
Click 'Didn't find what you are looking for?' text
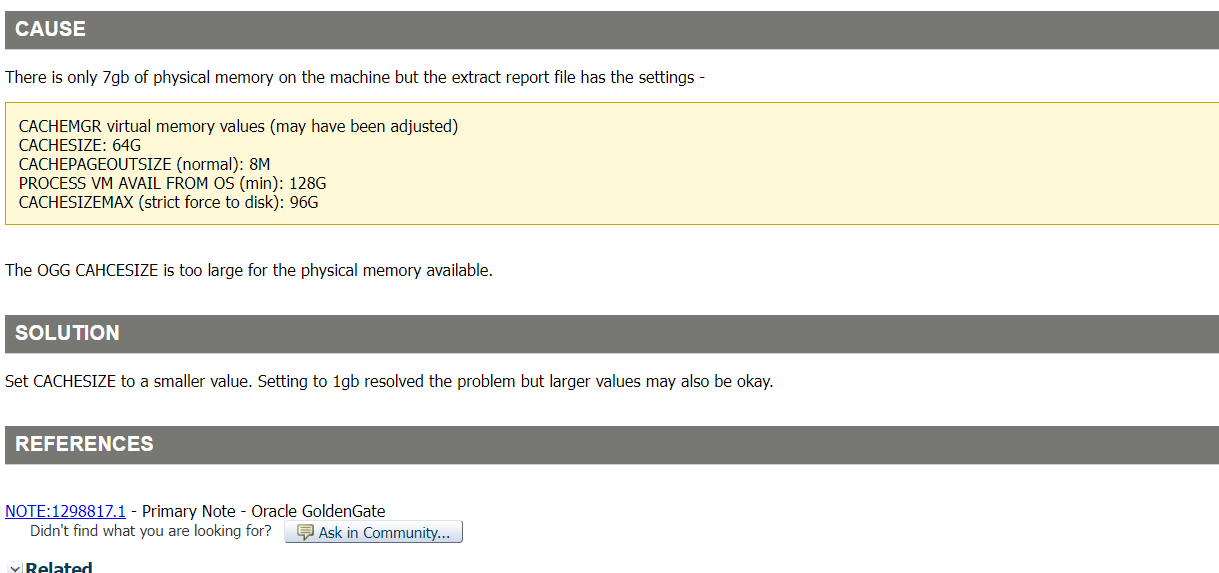151,531
